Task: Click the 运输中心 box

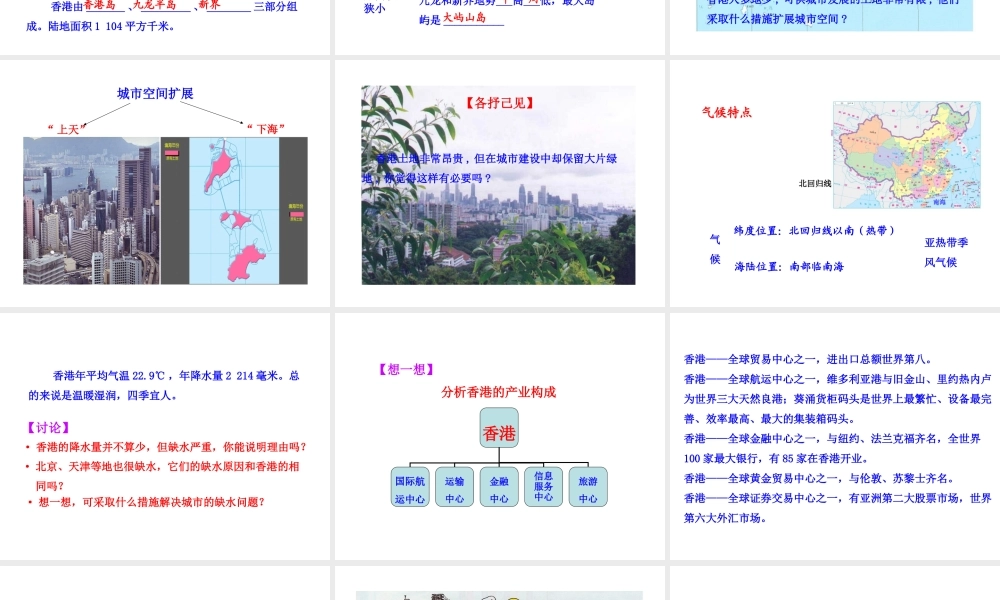Action: click(455, 487)
